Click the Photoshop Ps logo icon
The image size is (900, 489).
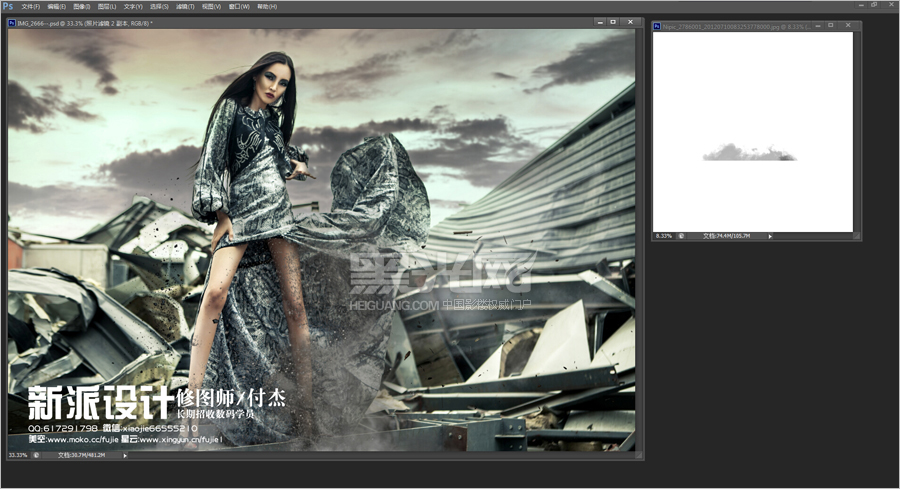[x=8, y=6]
